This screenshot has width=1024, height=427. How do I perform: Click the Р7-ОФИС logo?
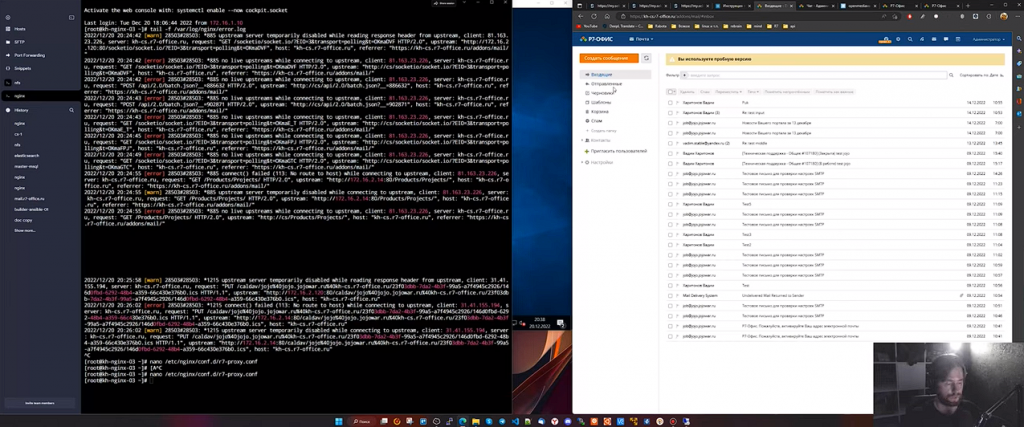click(x=596, y=39)
